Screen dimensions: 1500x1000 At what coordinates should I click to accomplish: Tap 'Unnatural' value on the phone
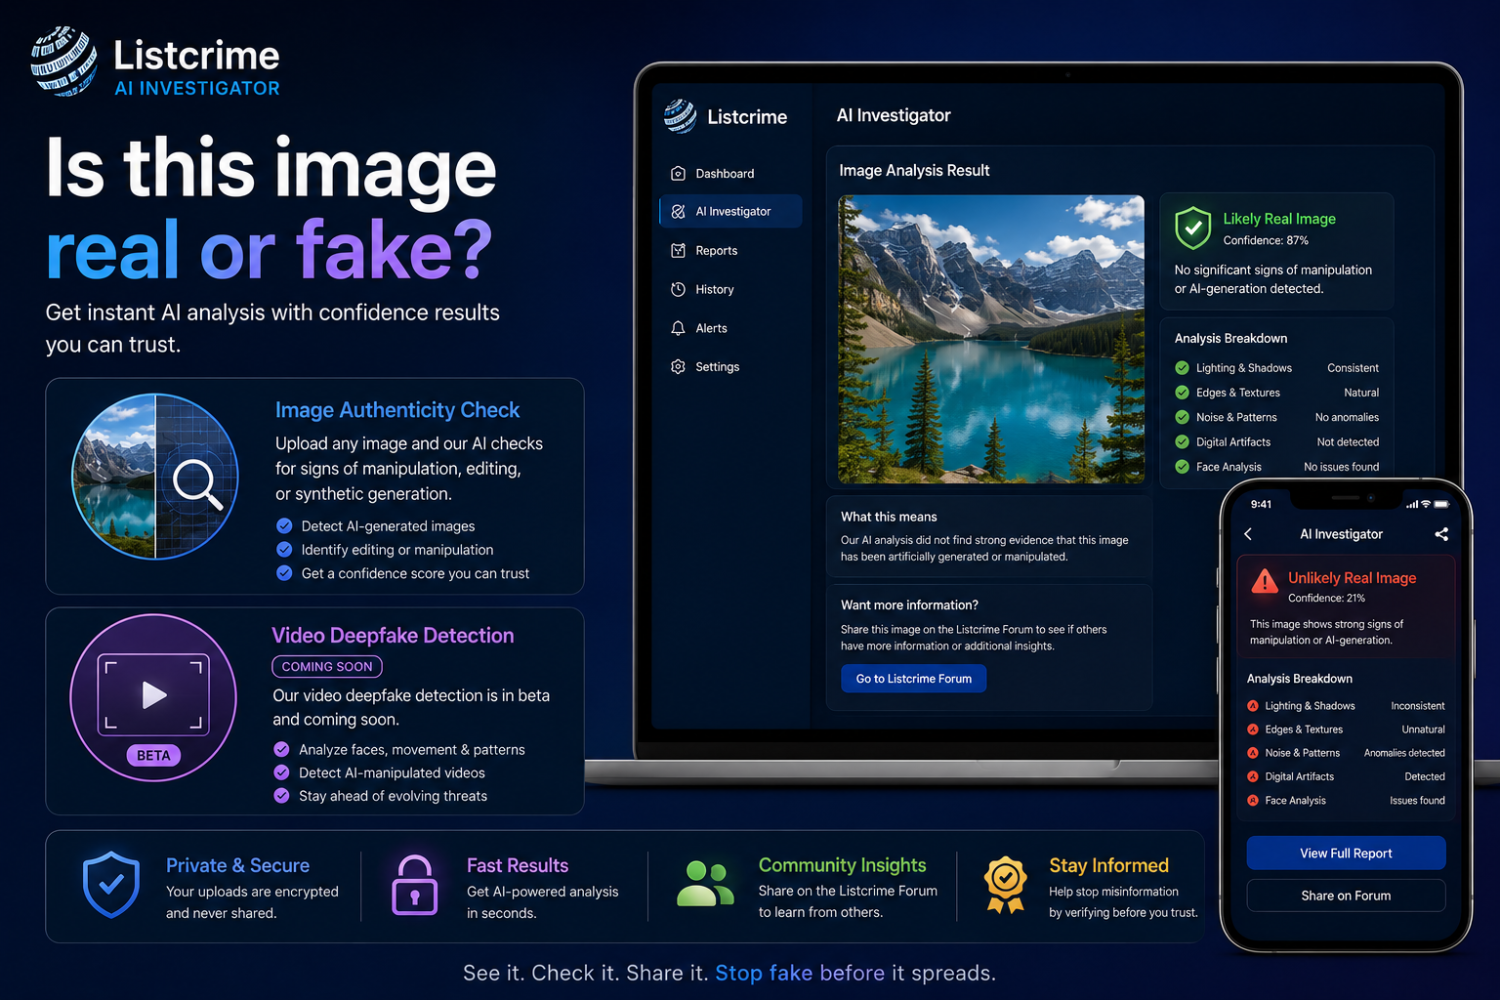pyautogui.click(x=1423, y=730)
